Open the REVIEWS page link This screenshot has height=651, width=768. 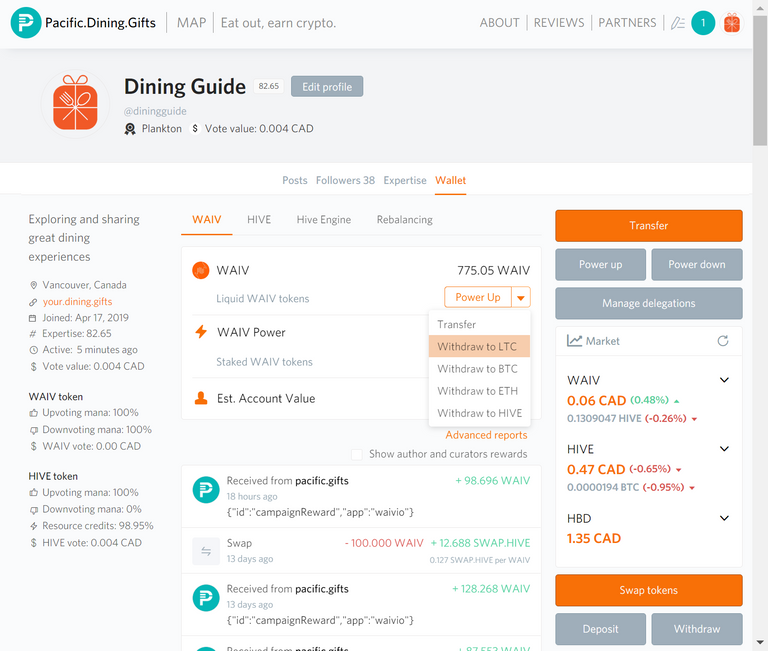(559, 23)
